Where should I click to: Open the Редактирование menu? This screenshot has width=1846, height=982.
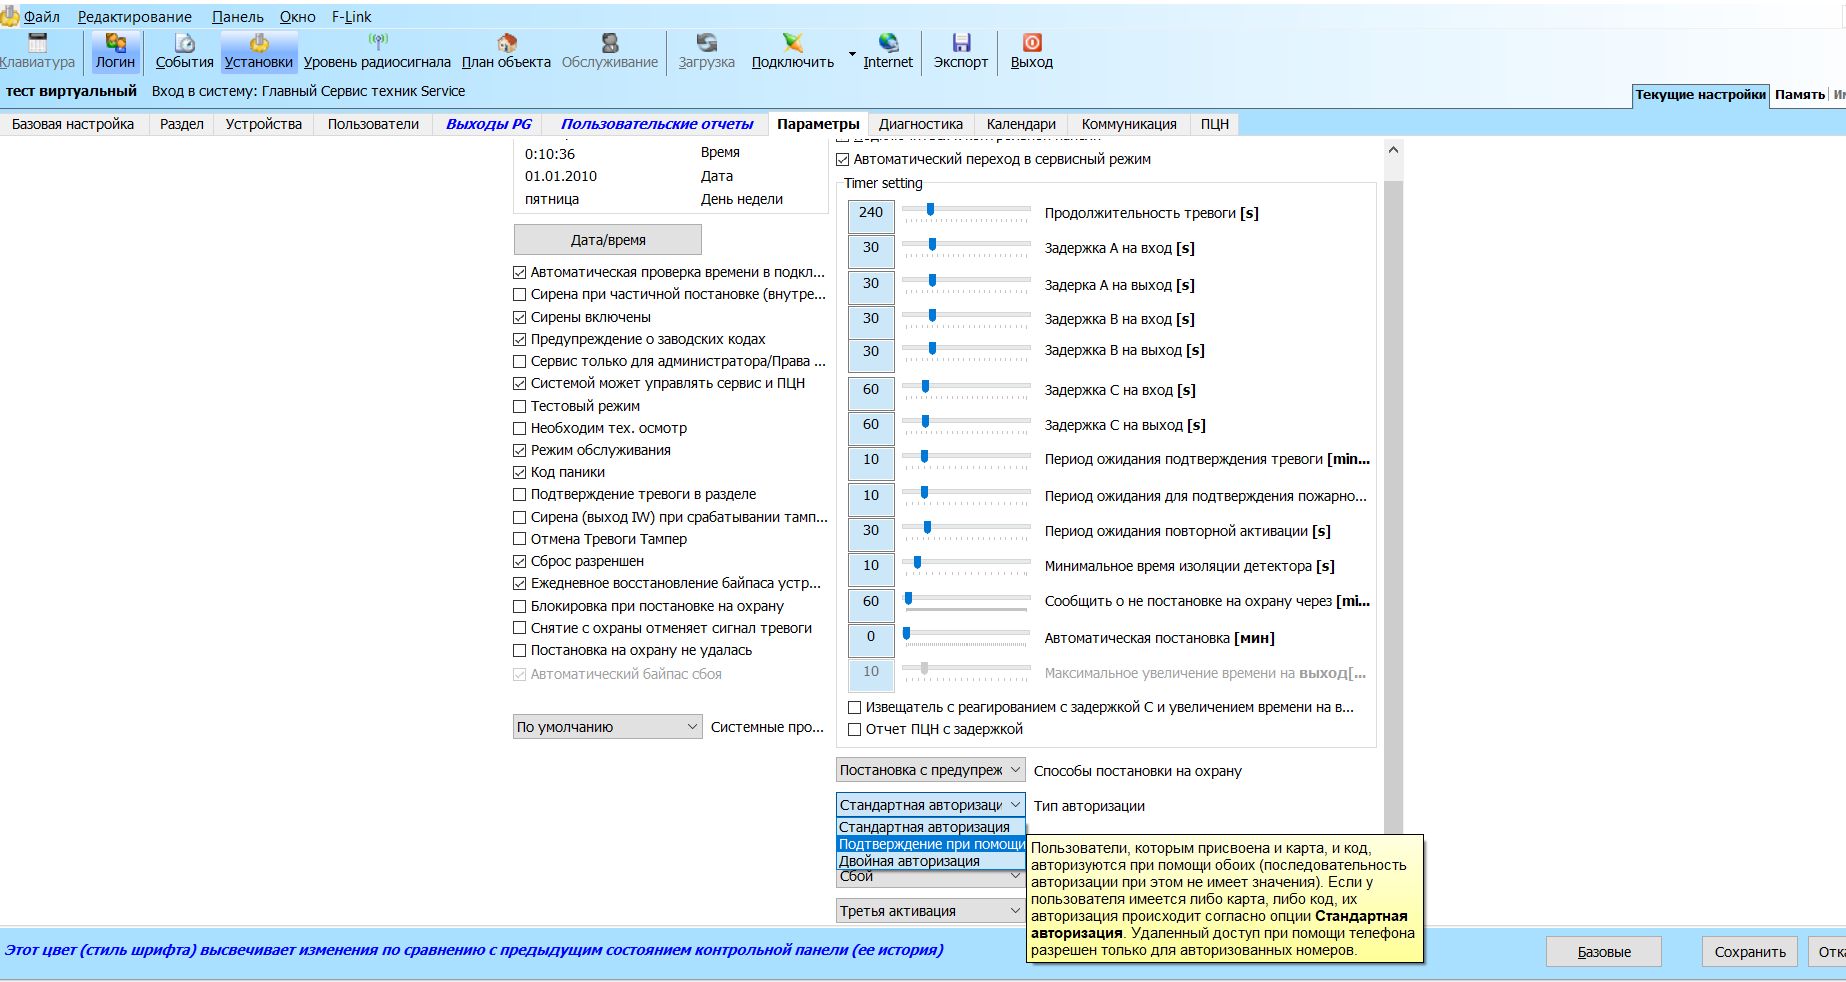coord(135,17)
